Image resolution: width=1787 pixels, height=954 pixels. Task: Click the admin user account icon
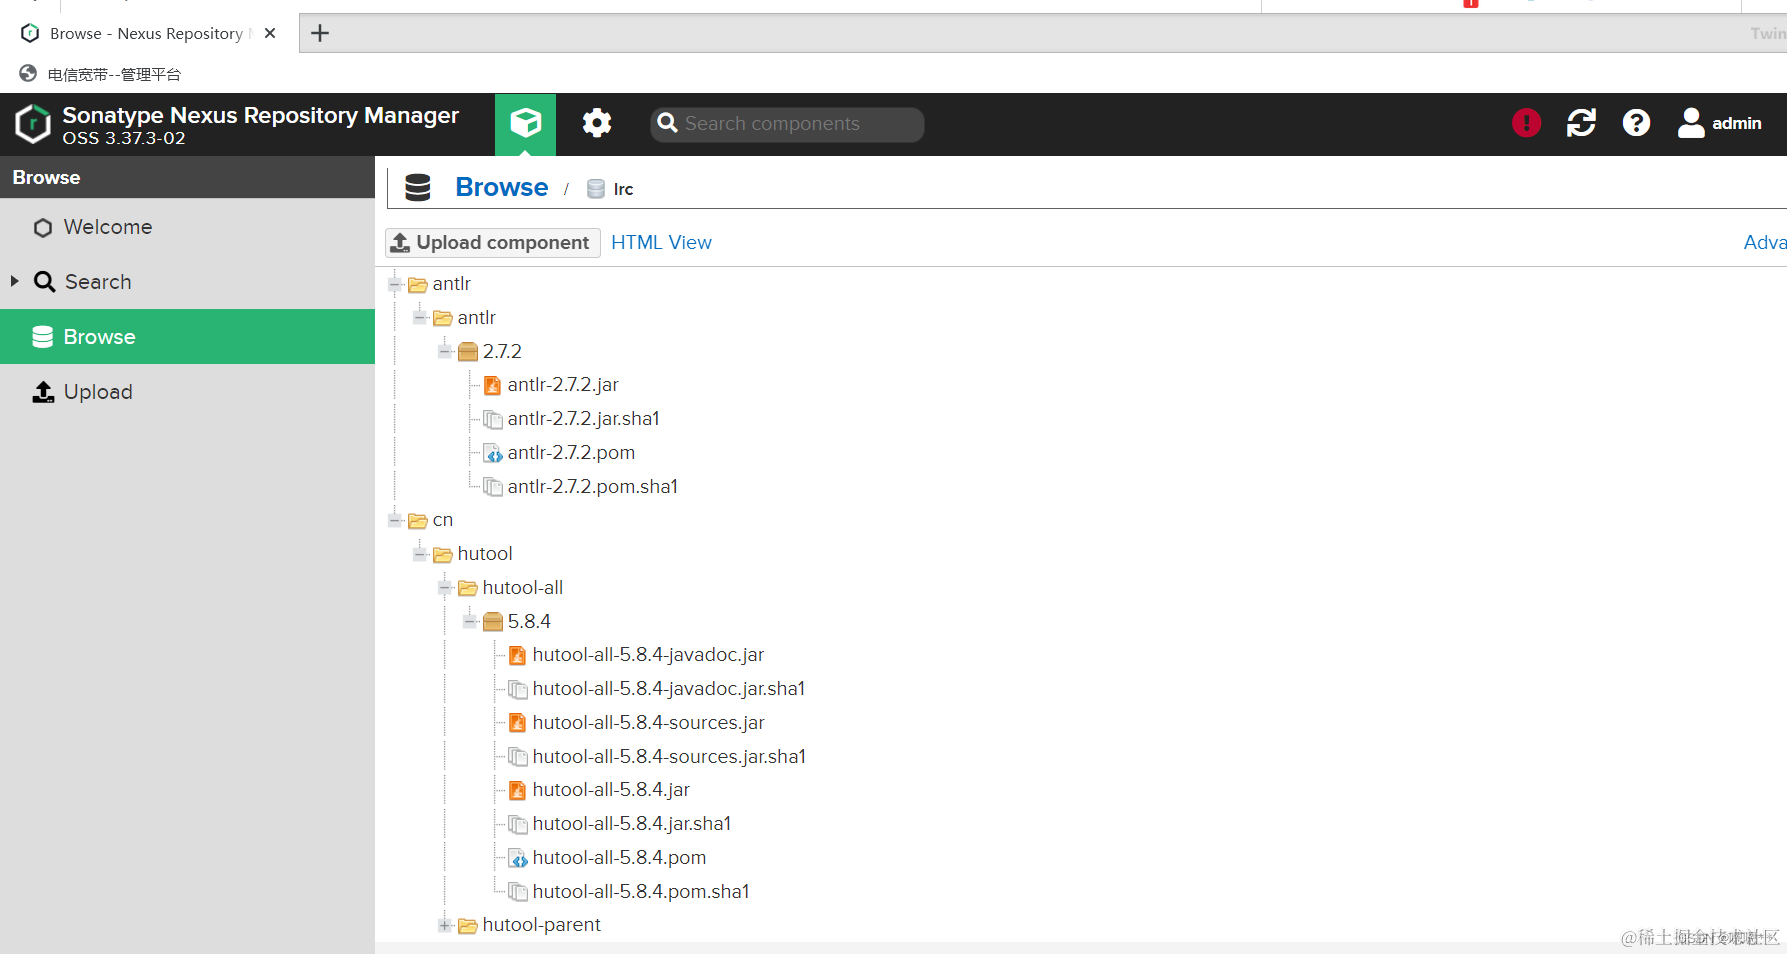pyautogui.click(x=1691, y=123)
